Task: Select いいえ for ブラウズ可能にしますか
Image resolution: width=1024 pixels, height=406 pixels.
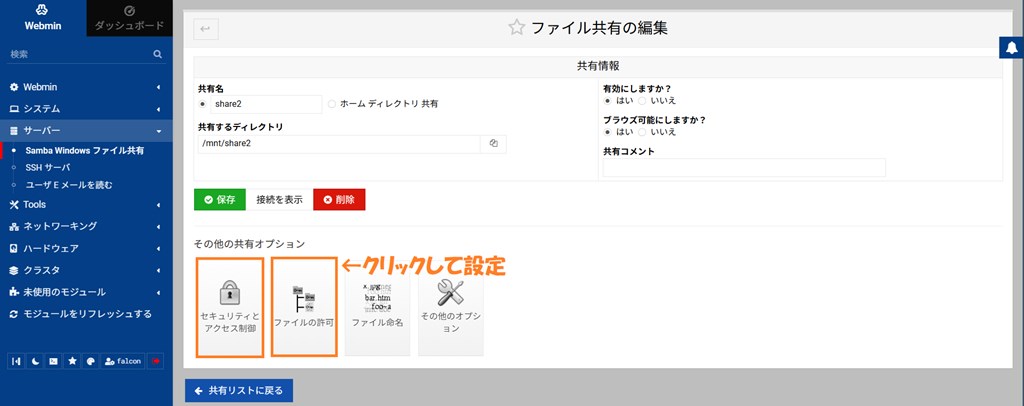Action: (643, 132)
